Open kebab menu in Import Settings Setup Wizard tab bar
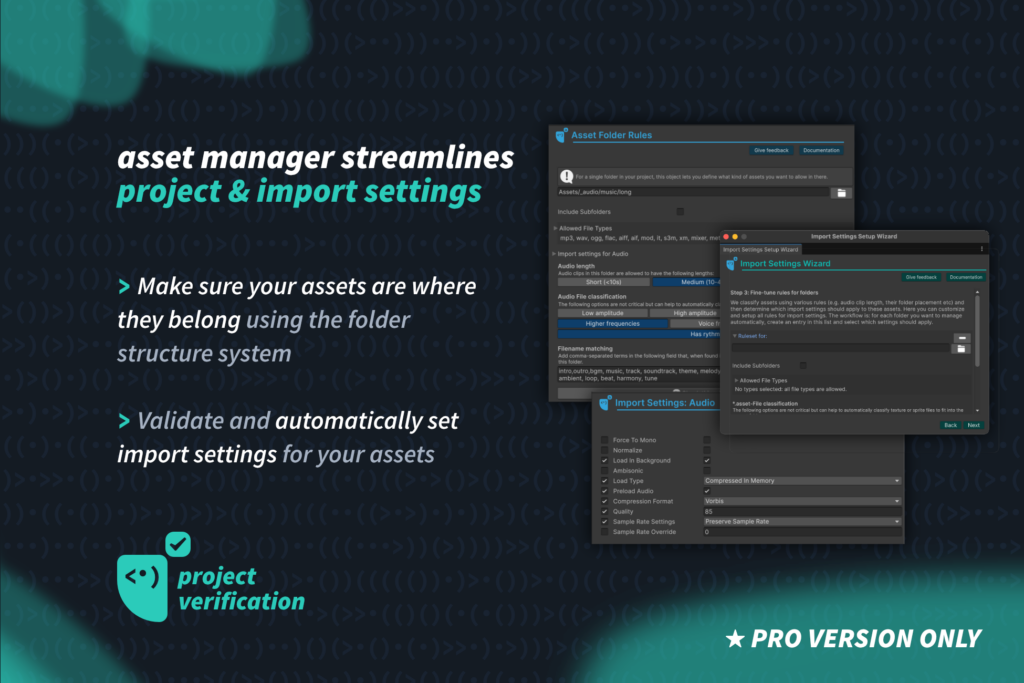The width and height of the screenshot is (1024, 683). [x=982, y=249]
